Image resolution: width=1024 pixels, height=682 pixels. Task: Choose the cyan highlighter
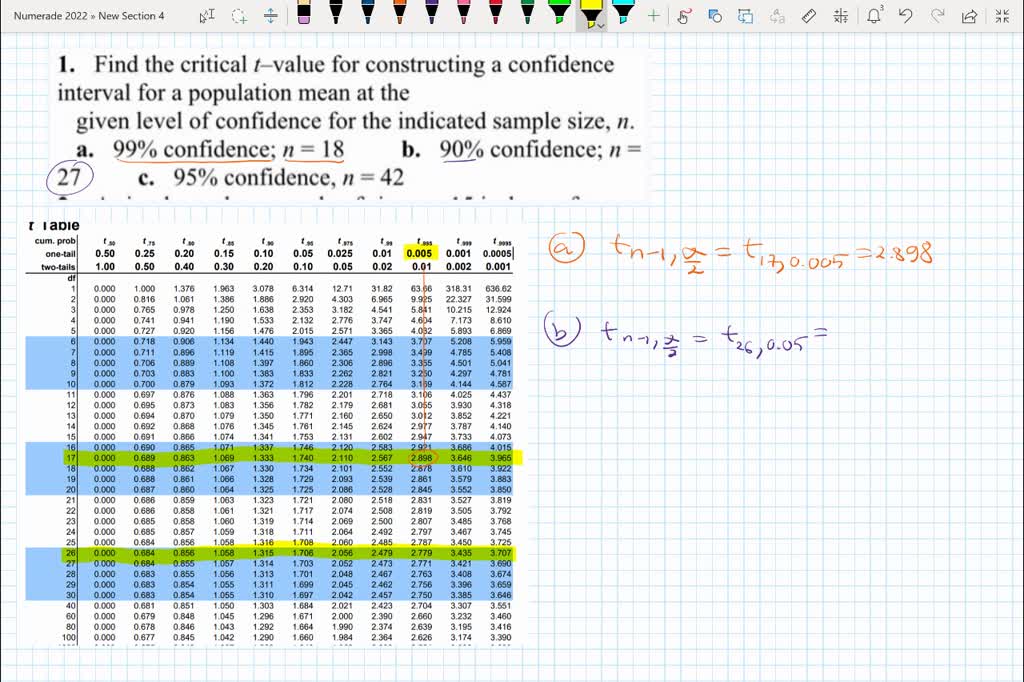click(x=623, y=16)
